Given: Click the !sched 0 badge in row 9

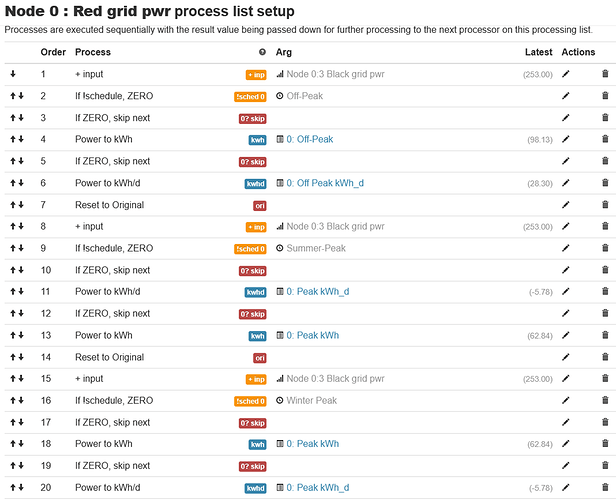Looking at the screenshot, I should click(x=250, y=249).
